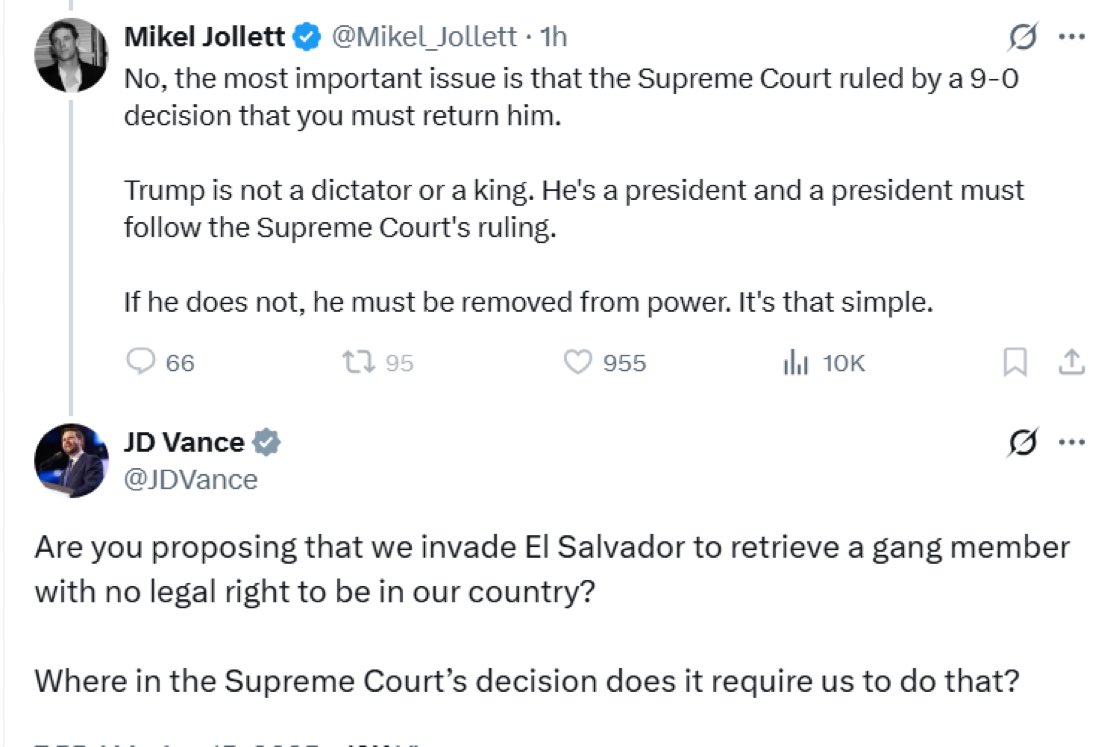1116x747 pixels.
Task: Open the @JDVance handle
Action: click(190, 479)
